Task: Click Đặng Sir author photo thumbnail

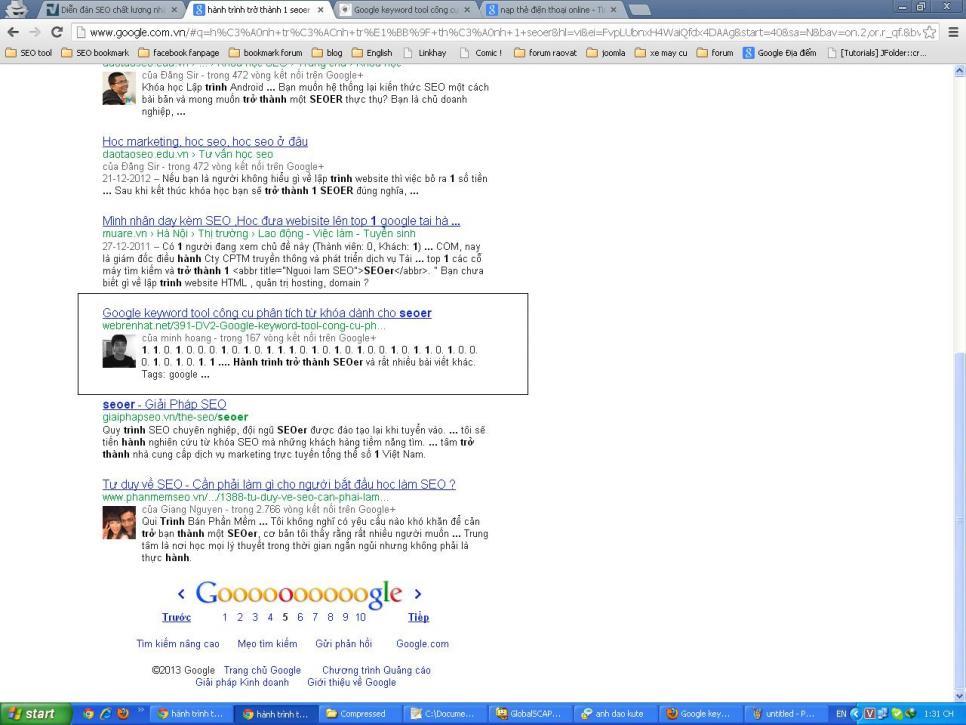Action: pos(119,88)
